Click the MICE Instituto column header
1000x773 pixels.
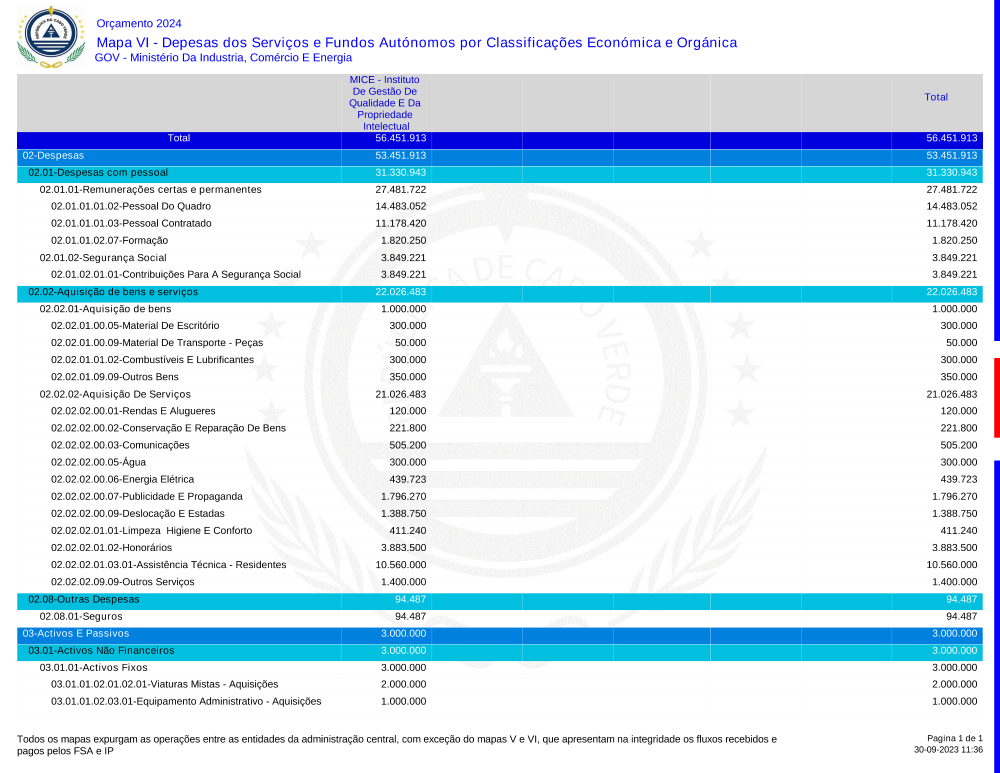pos(384,103)
